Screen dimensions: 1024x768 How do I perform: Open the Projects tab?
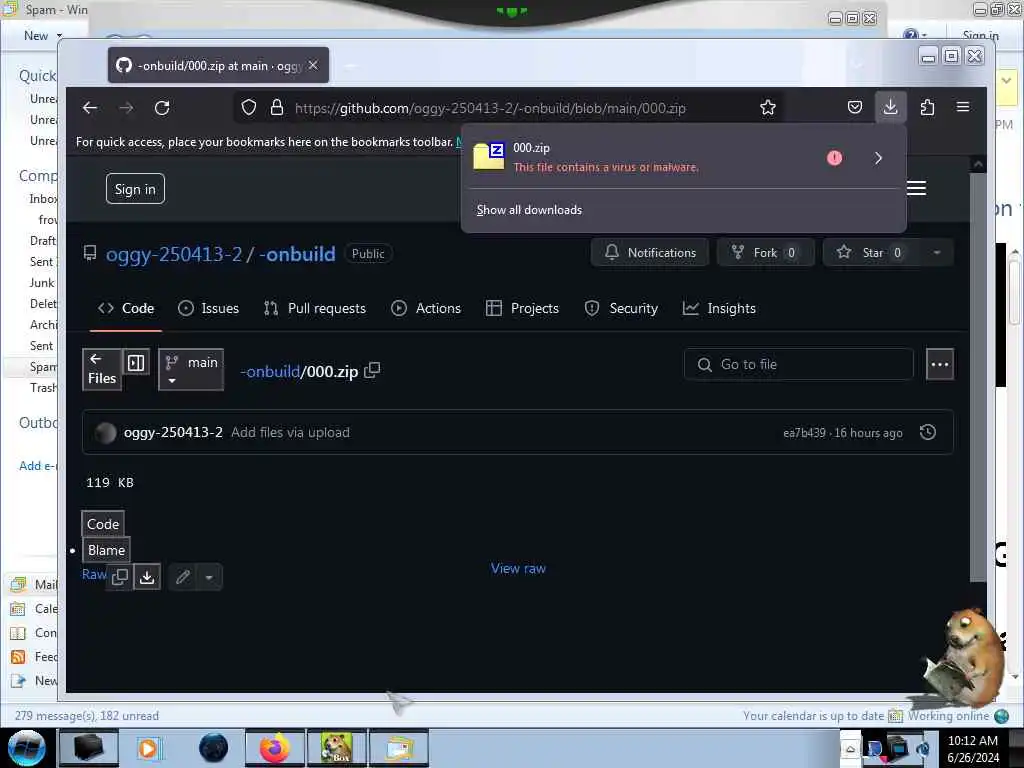pyautogui.click(x=522, y=308)
